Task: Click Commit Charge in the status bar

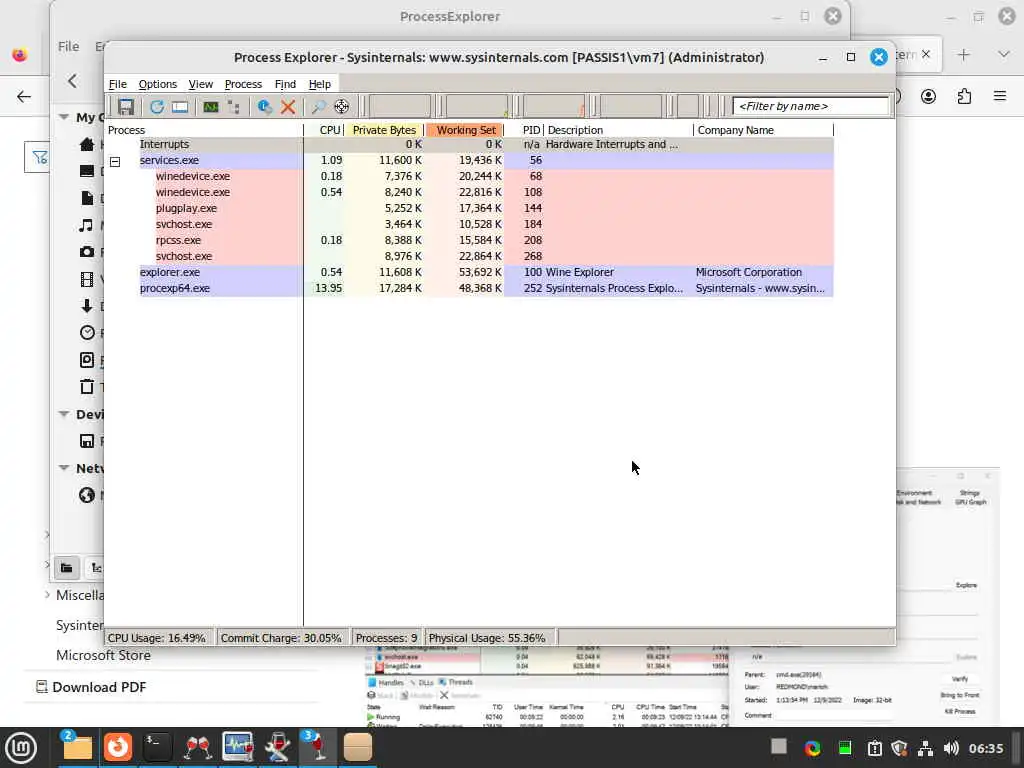Action: coord(281,638)
